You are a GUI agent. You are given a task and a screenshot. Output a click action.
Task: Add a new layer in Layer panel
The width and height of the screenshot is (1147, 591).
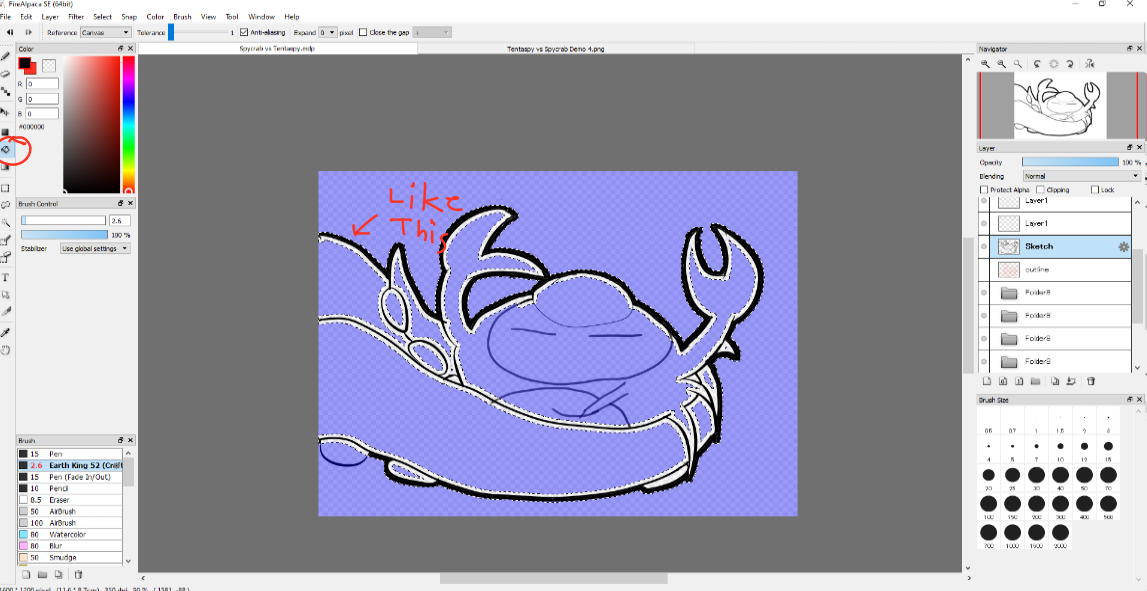click(986, 381)
